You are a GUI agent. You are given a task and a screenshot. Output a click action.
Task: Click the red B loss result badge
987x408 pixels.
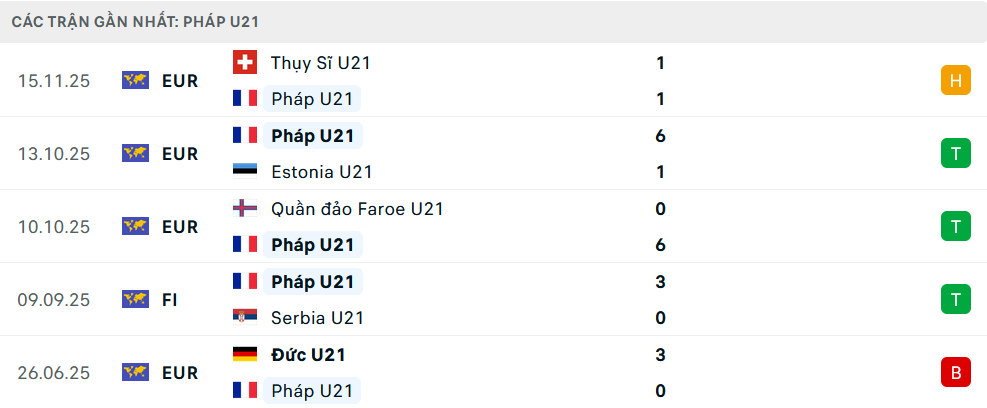(956, 373)
